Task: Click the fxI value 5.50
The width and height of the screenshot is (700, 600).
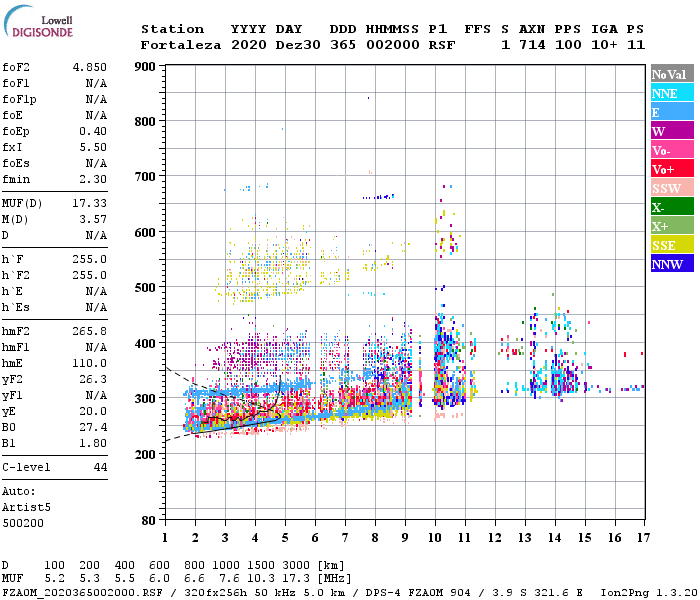Action: coord(93,147)
